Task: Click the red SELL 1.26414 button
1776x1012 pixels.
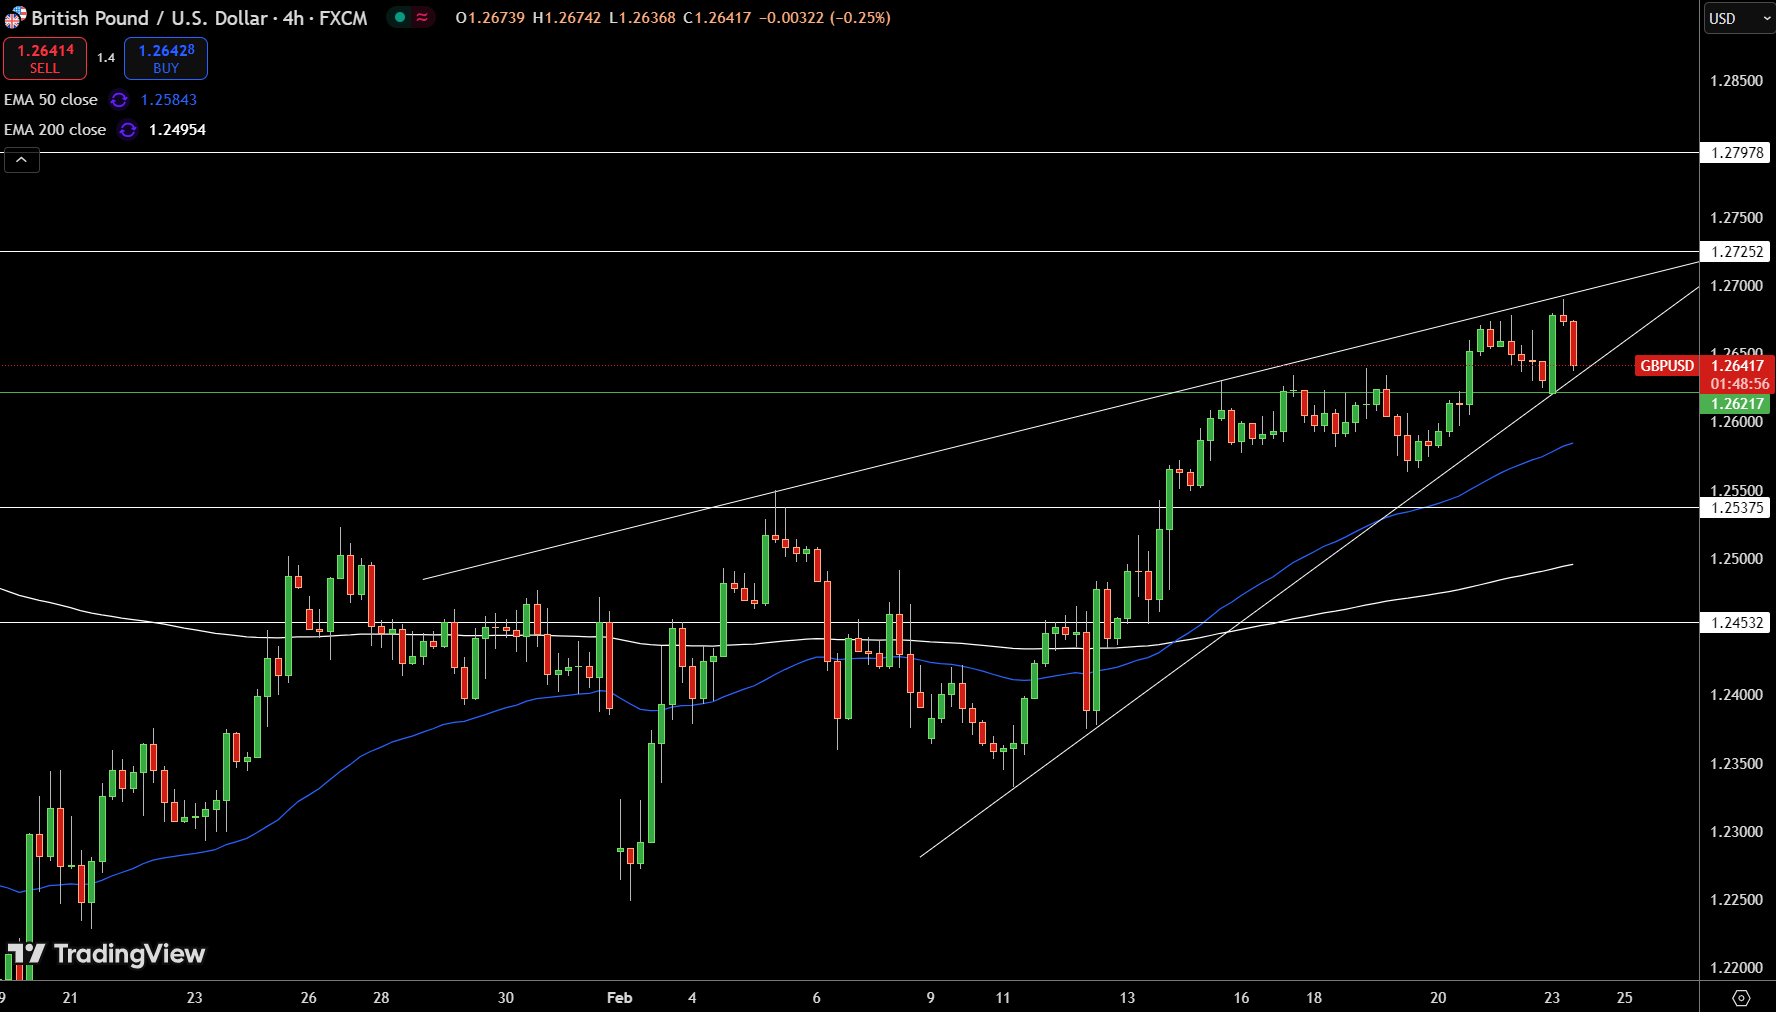Action: click(x=45, y=59)
